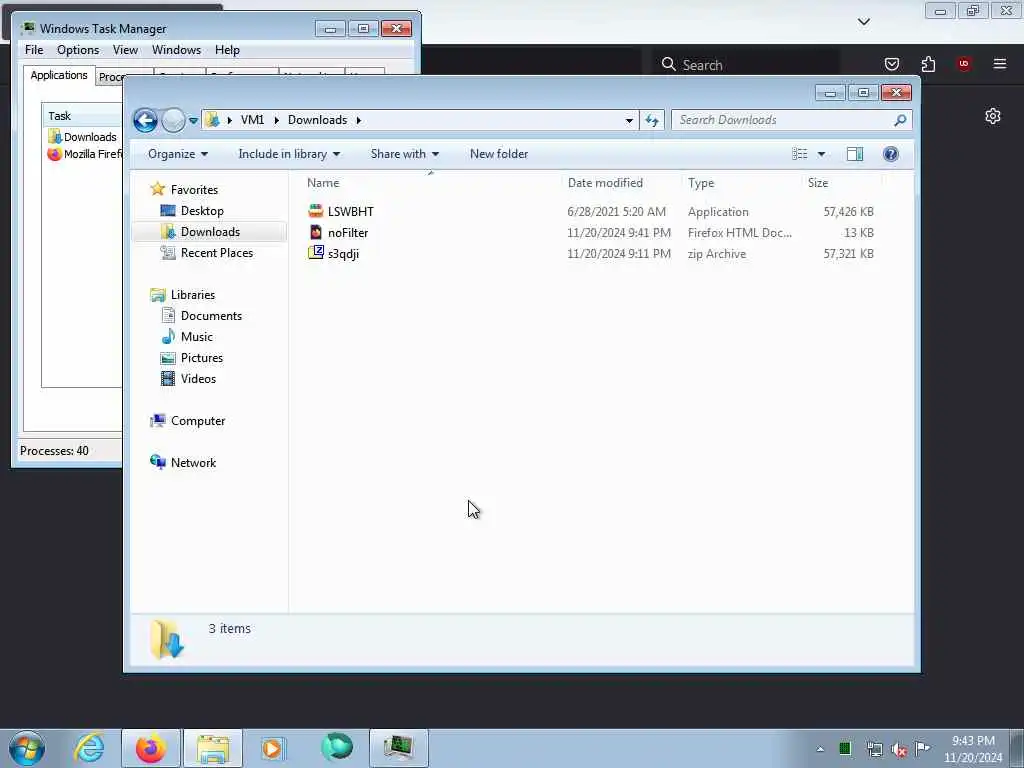Open the address bar history dropdown
1024x768 pixels.
coord(629,120)
